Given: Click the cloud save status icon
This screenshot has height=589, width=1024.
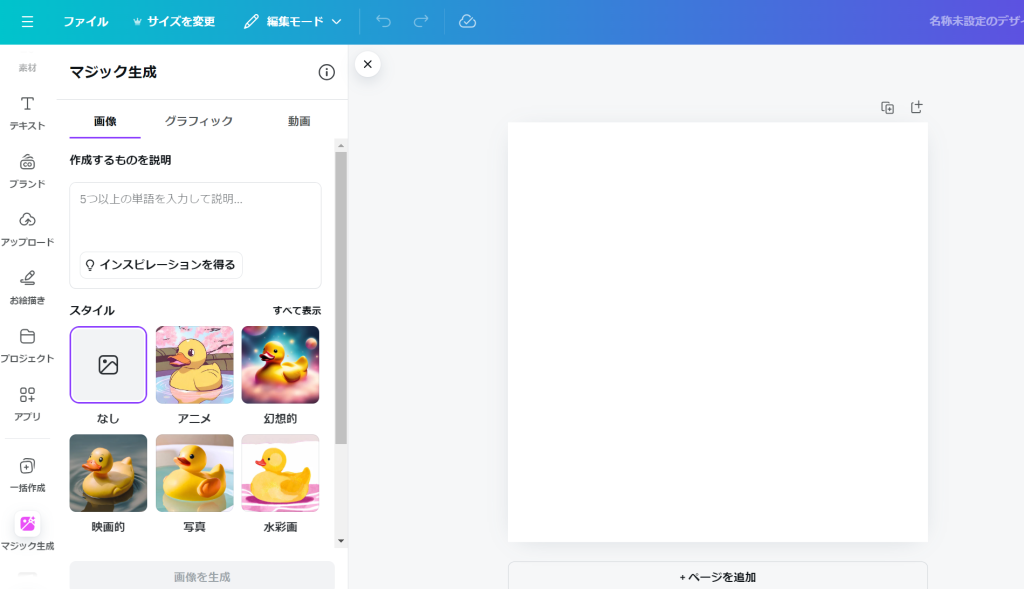Looking at the screenshot, I should pos(467,21).
